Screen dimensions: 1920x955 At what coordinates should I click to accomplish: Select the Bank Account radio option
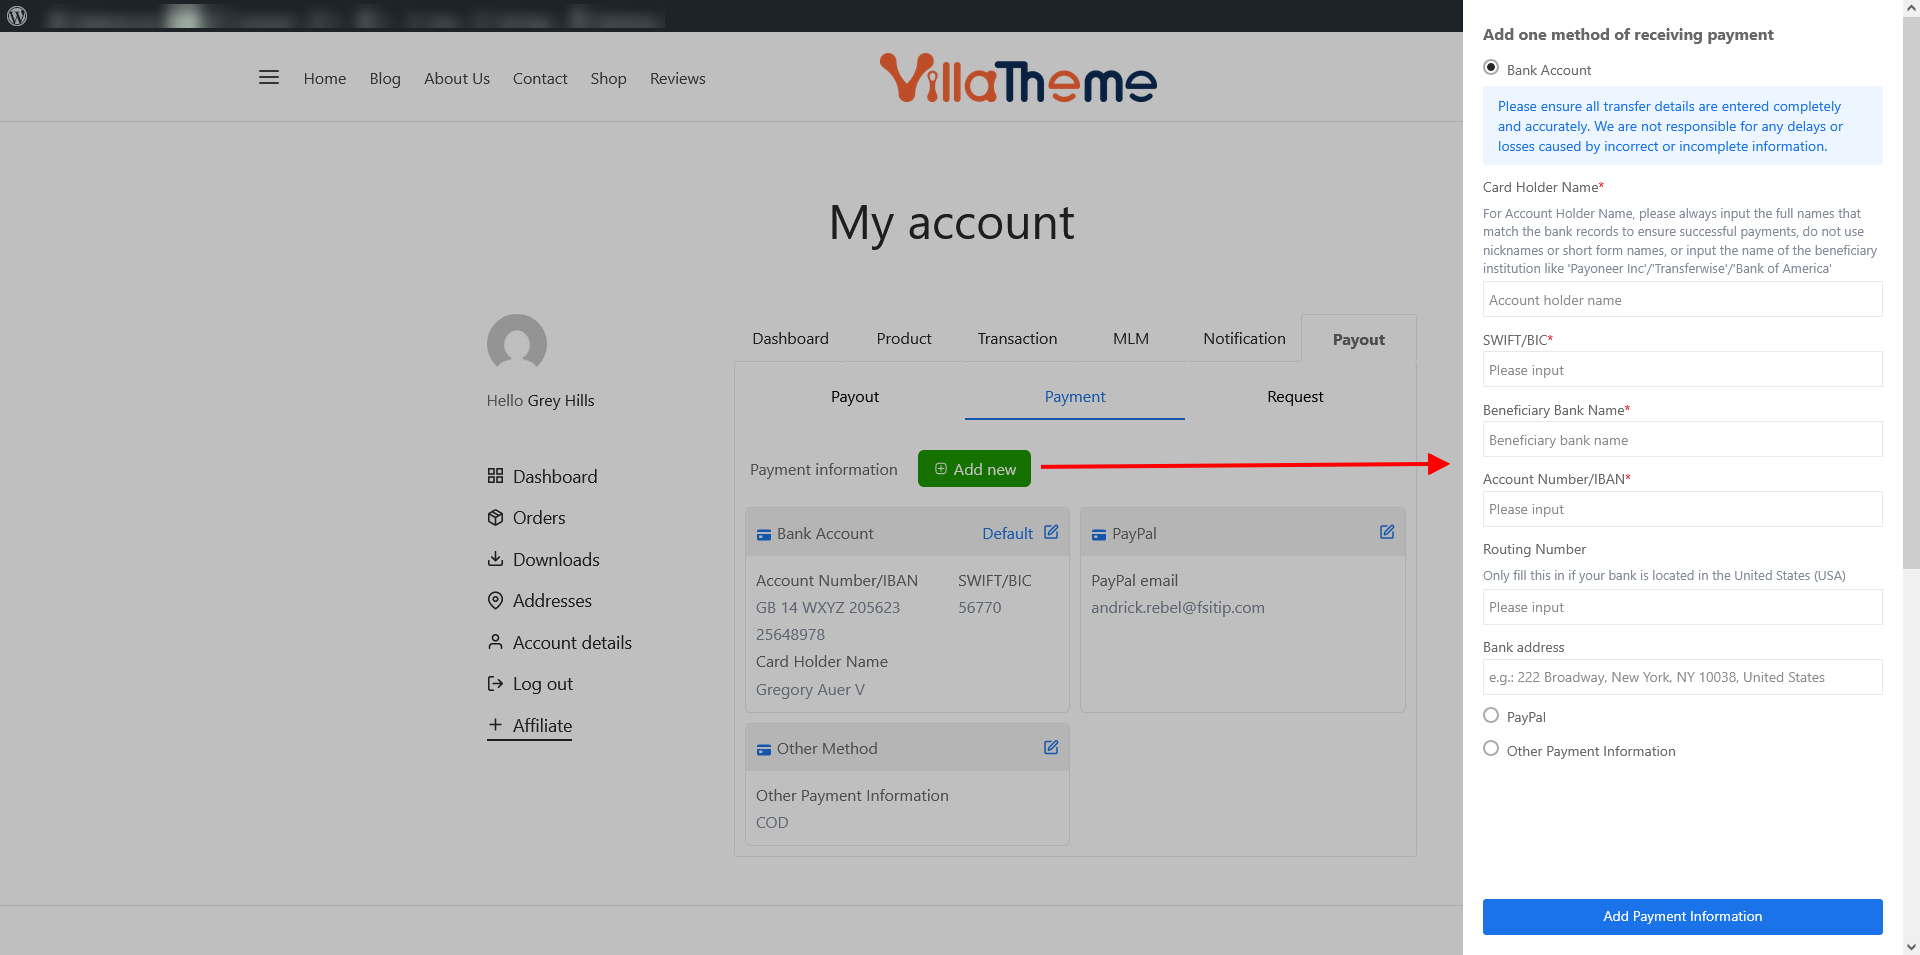pos(1491,67)
